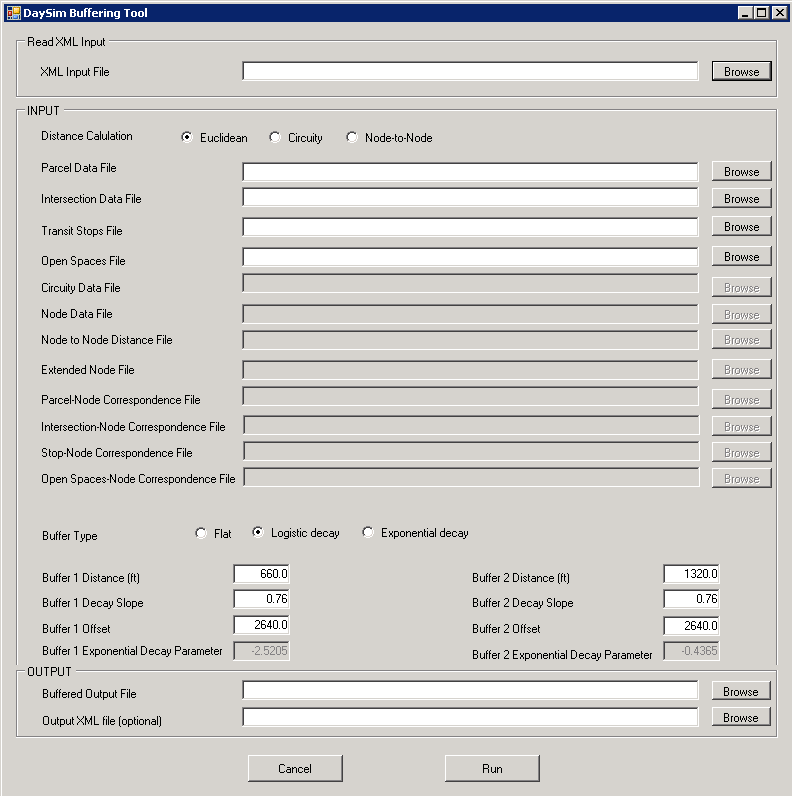Browse for Buffered Output File
This screenshot has width=792, height=796.
[741, 692]
